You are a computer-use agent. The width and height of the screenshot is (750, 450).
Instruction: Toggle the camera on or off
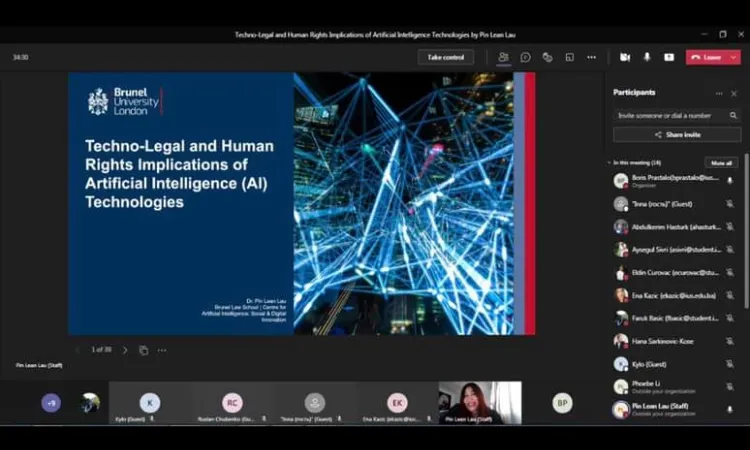[x=625, y=57]
